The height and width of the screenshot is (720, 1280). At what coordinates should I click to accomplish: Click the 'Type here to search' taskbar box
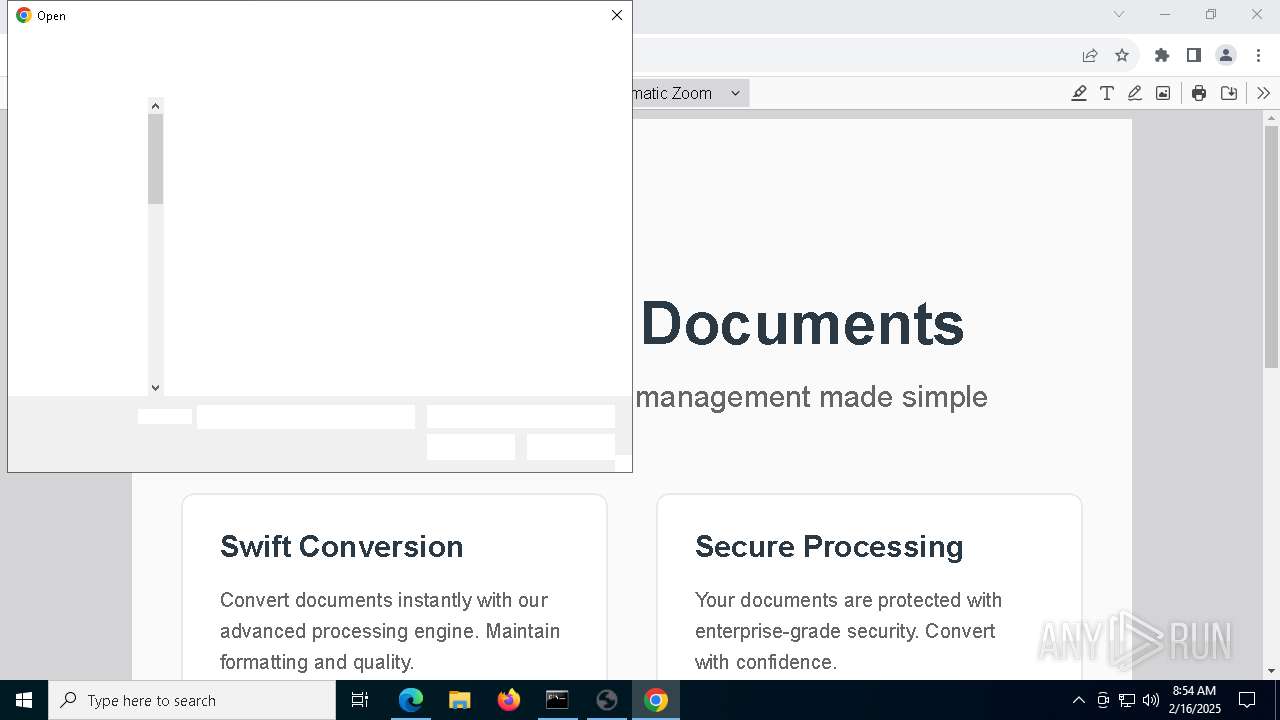click(x=192, y=700)
